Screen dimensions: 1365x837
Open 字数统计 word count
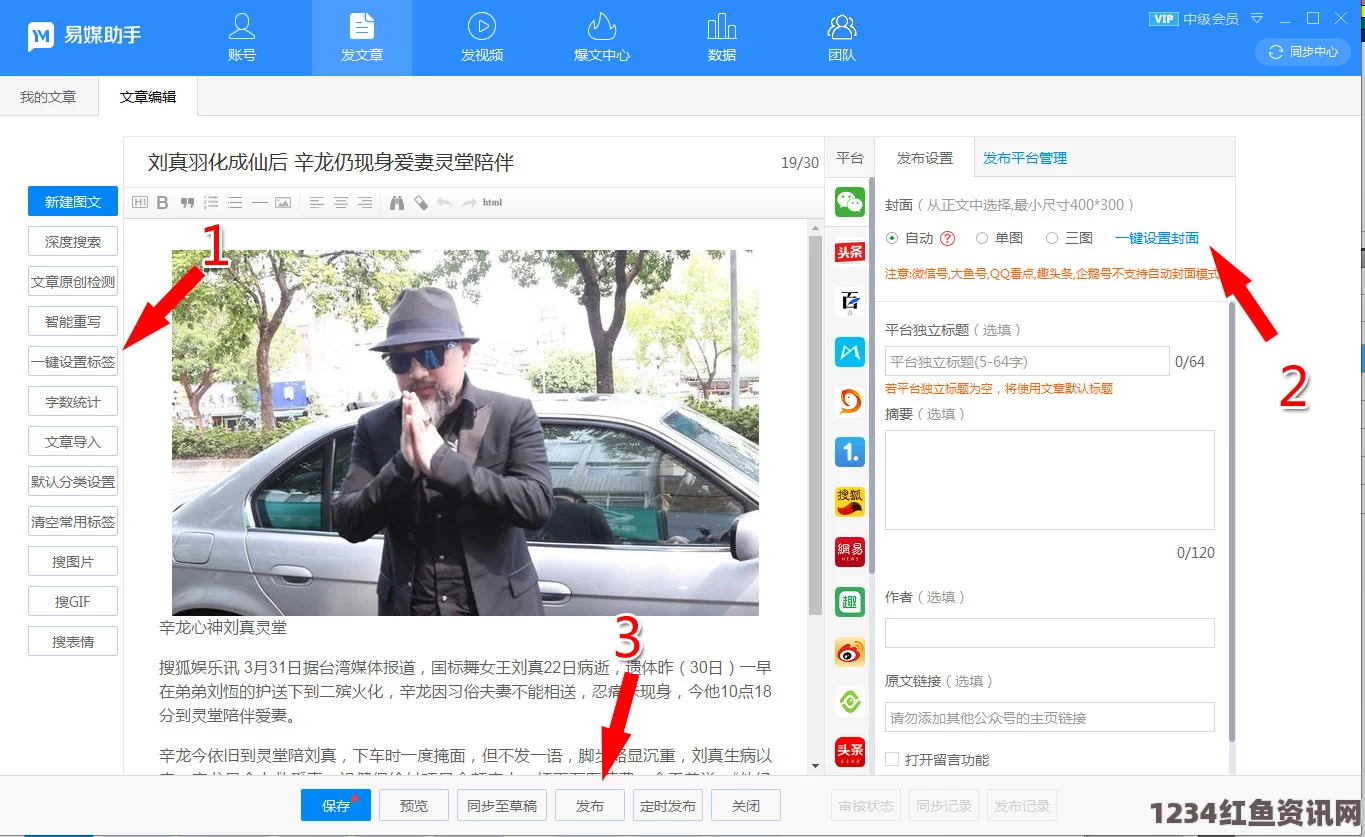coord(73,401)
